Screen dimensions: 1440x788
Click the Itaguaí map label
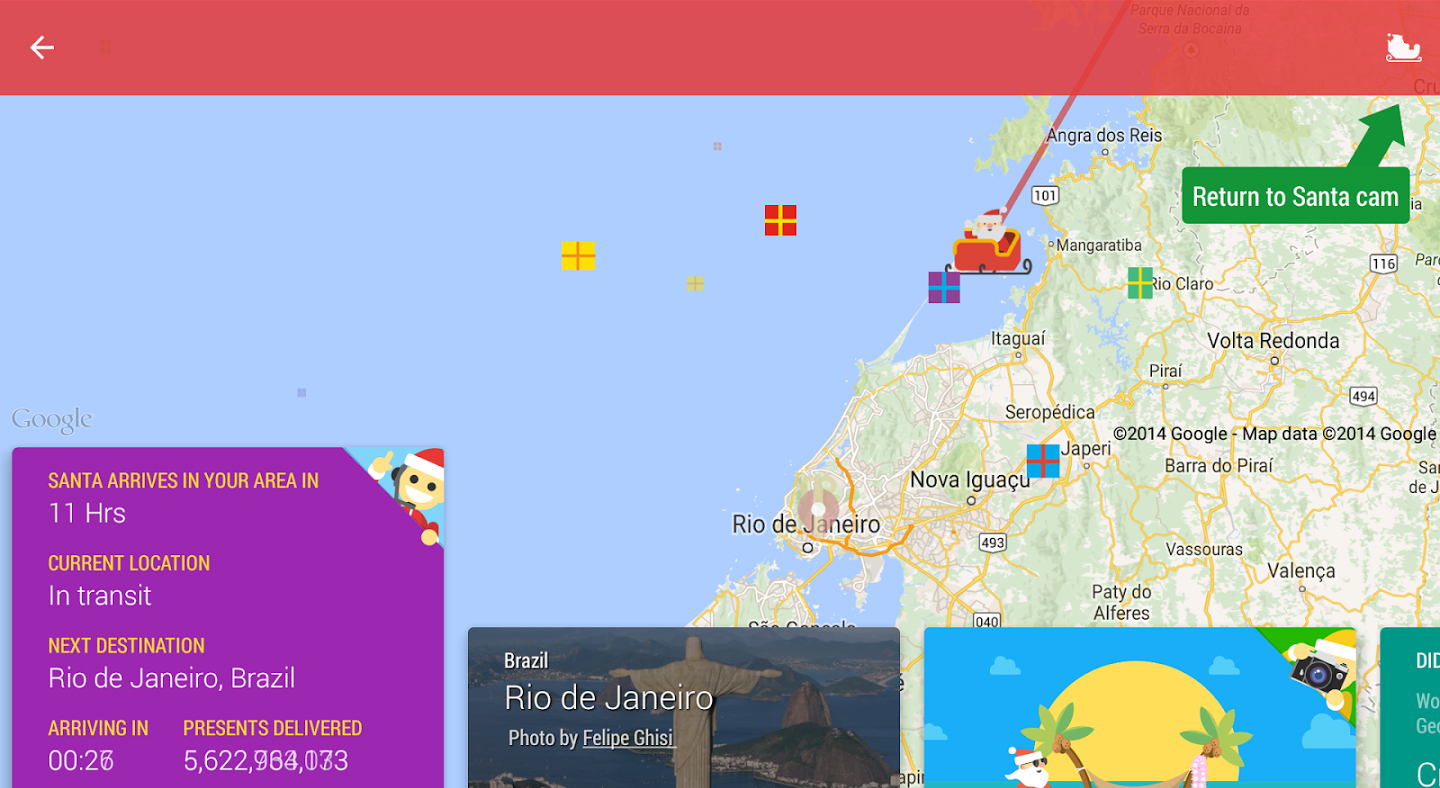pyautogui.click(x=1018, y=339)
